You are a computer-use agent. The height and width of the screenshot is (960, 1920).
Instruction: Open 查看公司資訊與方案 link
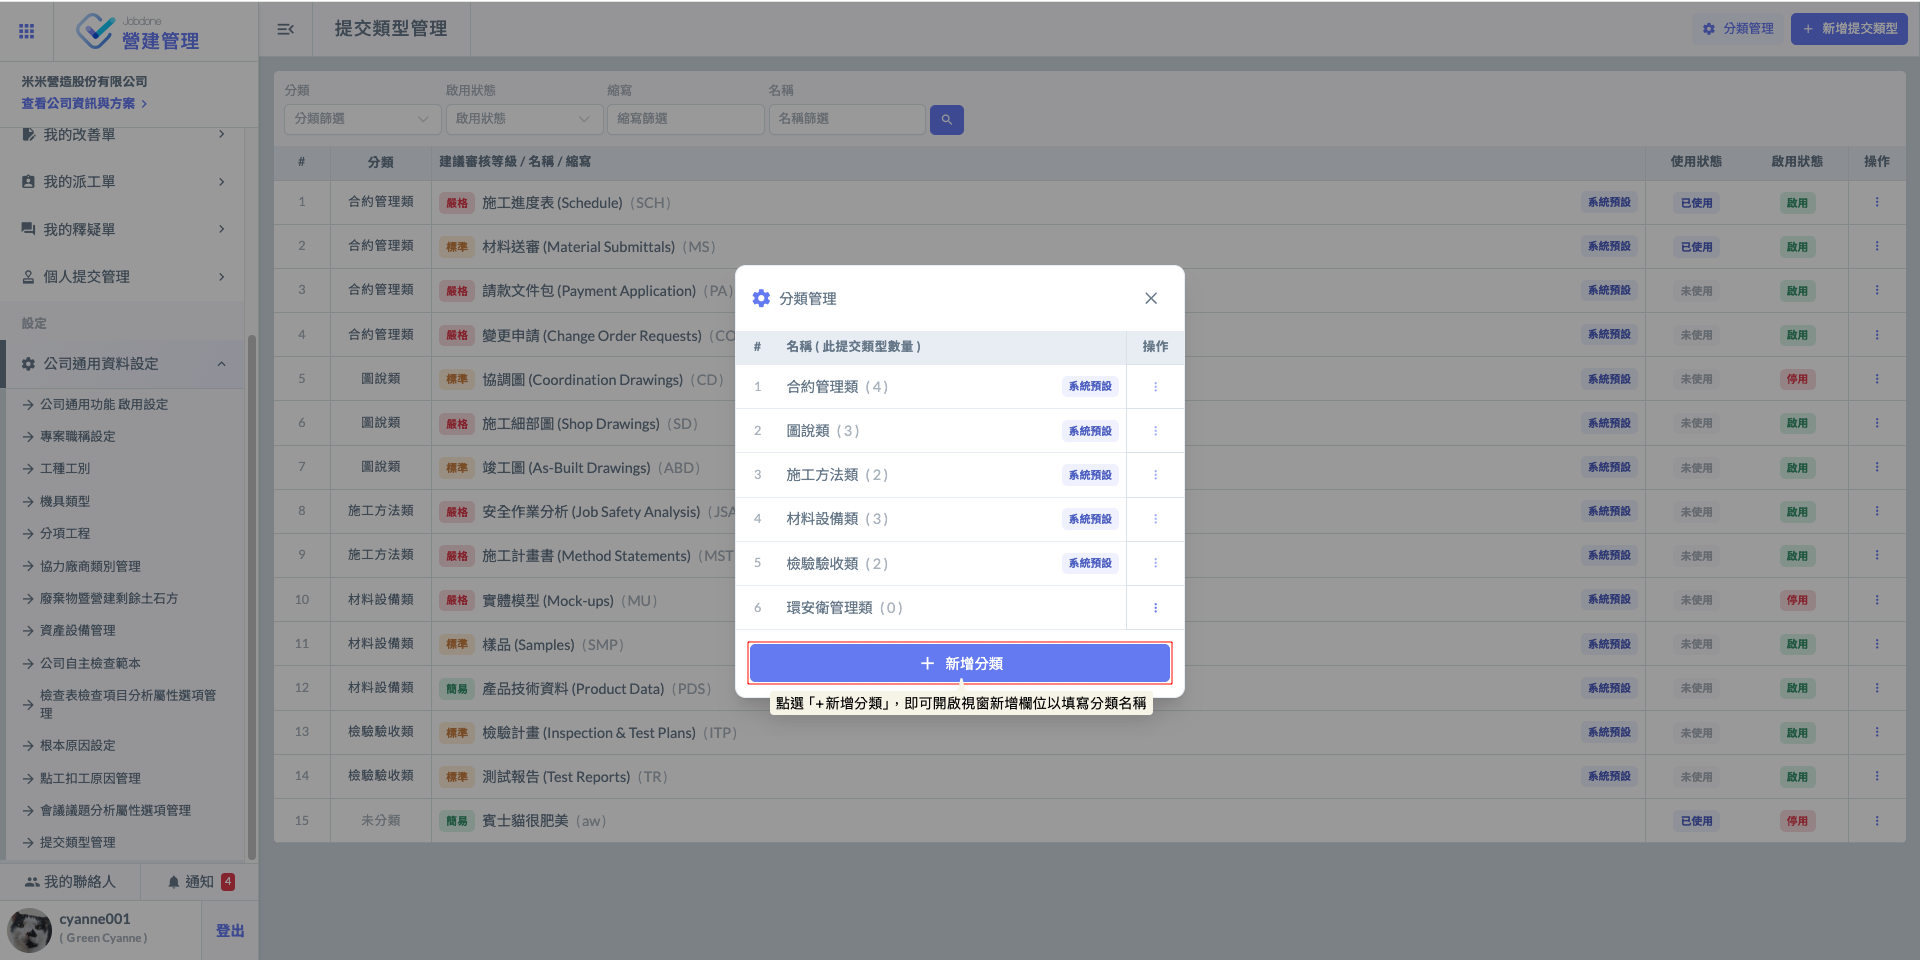pos(84,103)
